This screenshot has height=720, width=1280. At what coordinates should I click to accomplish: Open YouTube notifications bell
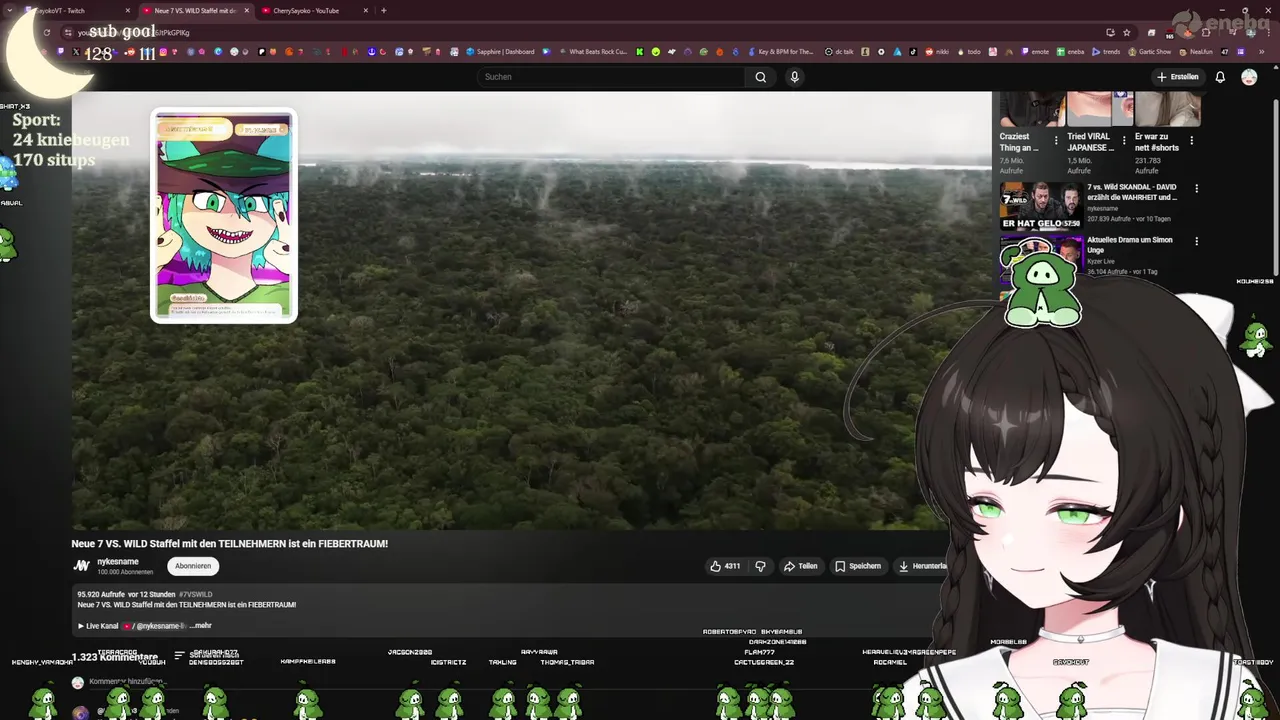click(1220, 77)
